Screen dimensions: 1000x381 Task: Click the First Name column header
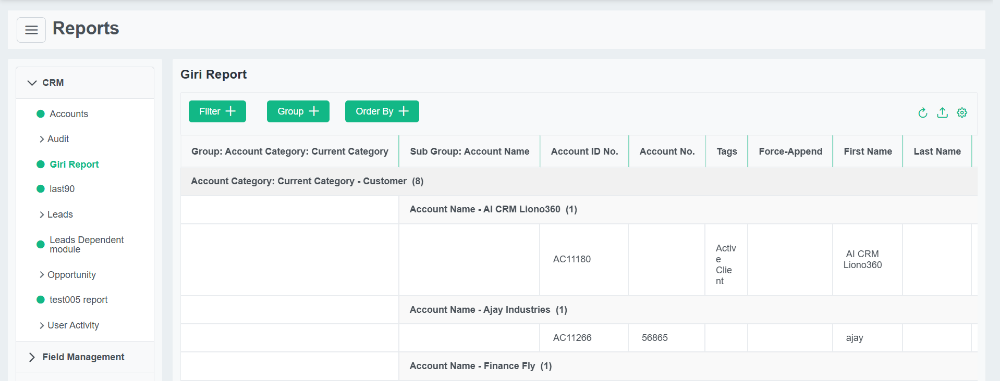(867, 151)
